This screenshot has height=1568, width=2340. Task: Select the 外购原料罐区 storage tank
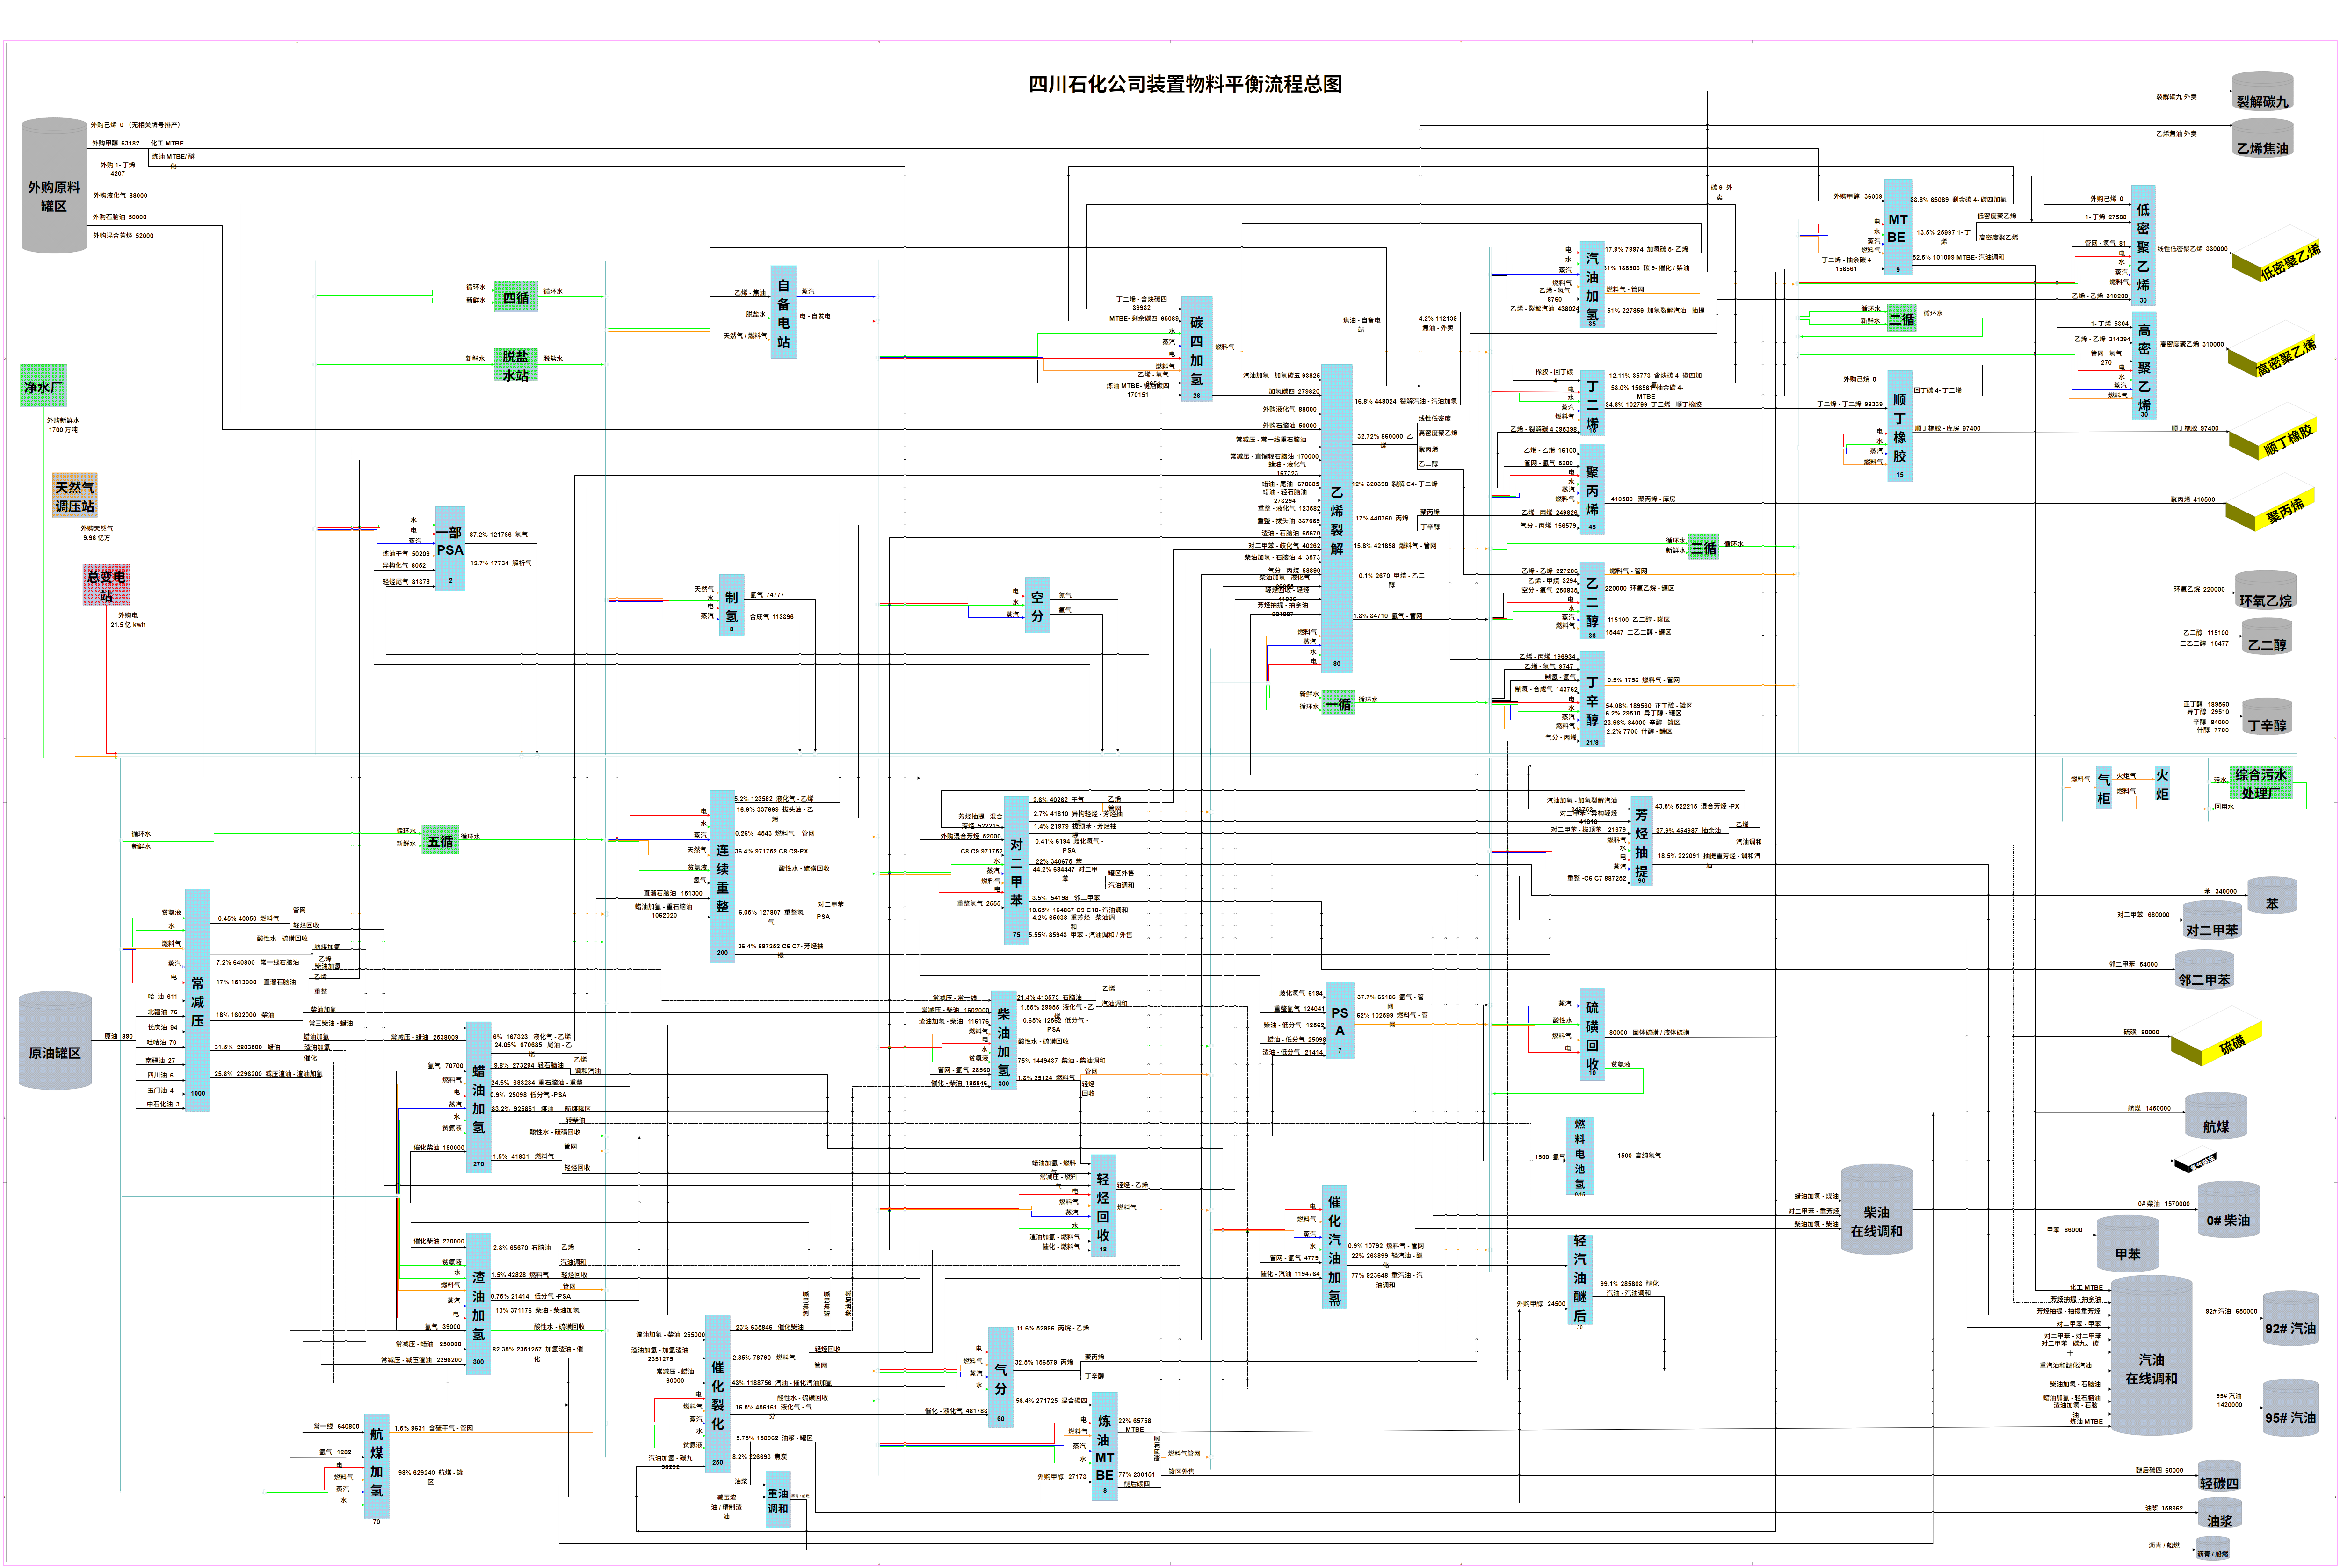click(54, 186)
